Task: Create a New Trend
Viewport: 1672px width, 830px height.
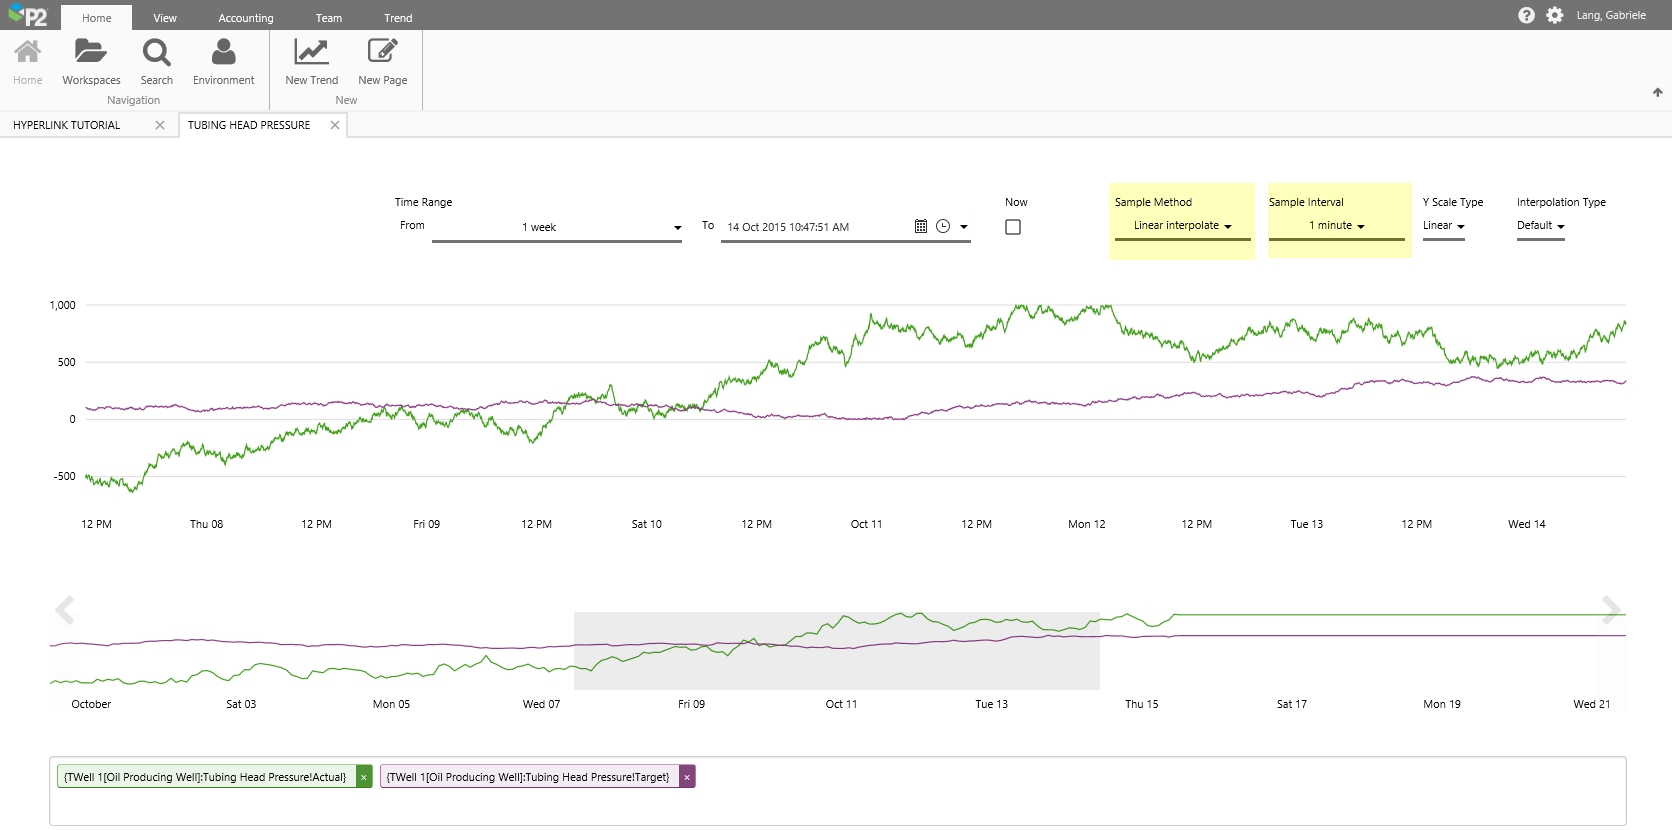Action: [311, 52]
